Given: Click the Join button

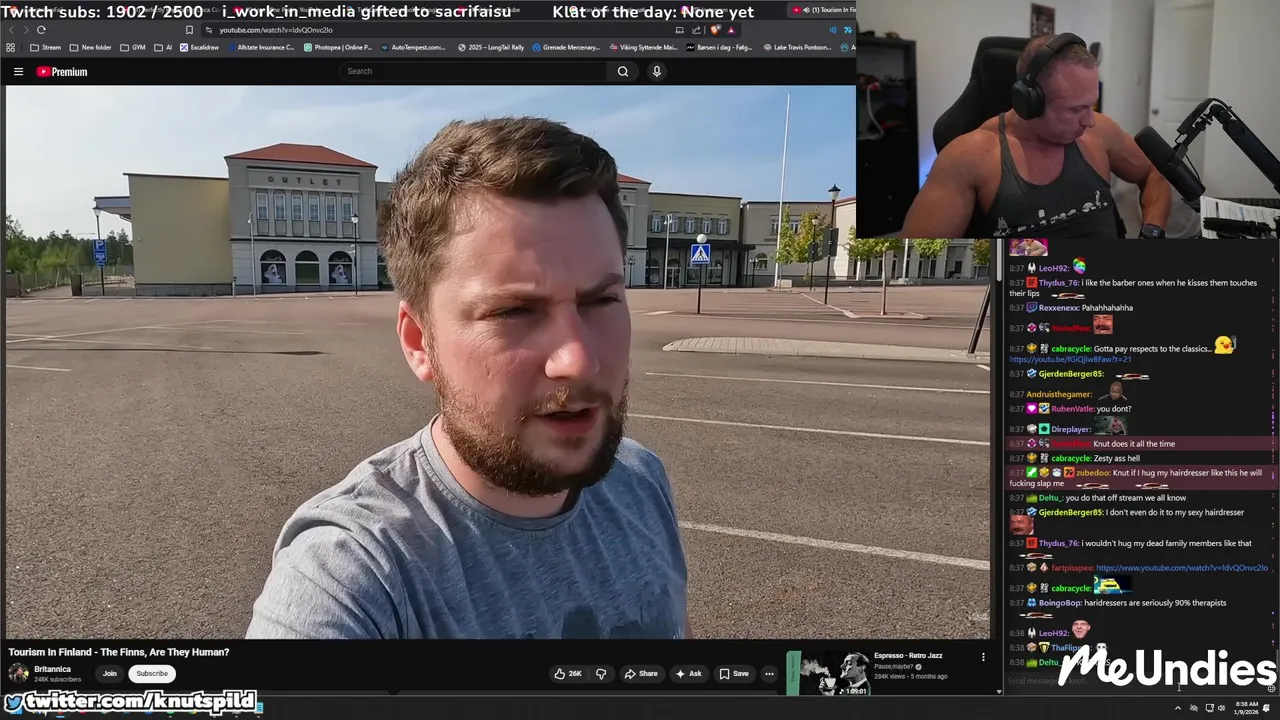Looking at the screenshot, I should tap(109, 674).
